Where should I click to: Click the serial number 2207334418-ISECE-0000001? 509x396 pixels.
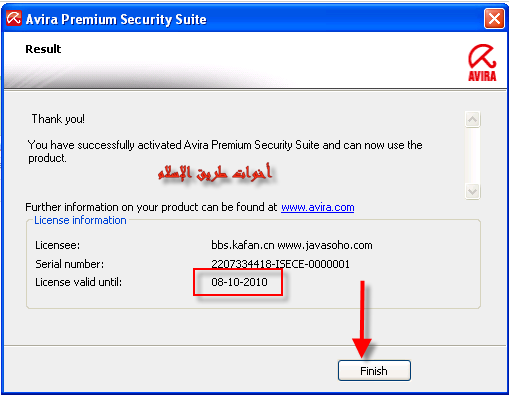click(280, 264)
